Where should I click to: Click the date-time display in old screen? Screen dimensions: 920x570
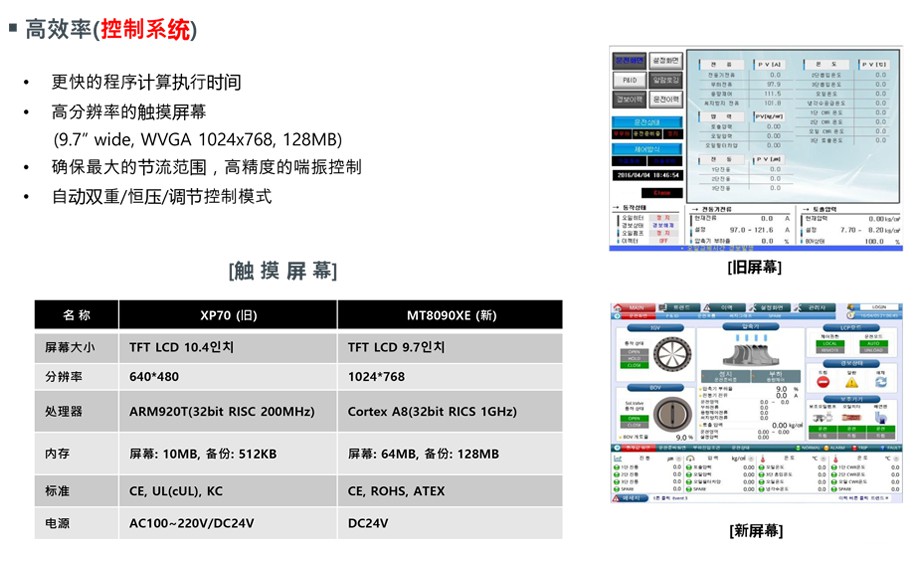click(x=646, y=175)
